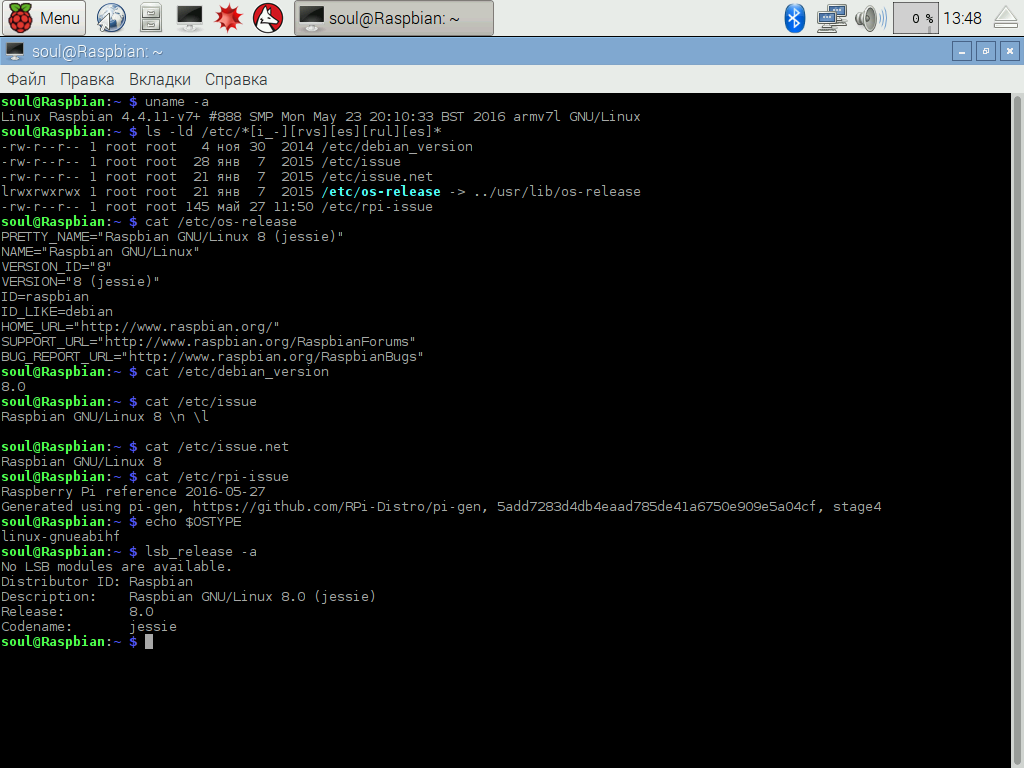This screenshot has width=1024, height=768.
Task: Open the file manager cabinet icon
Action: [151, 18]
